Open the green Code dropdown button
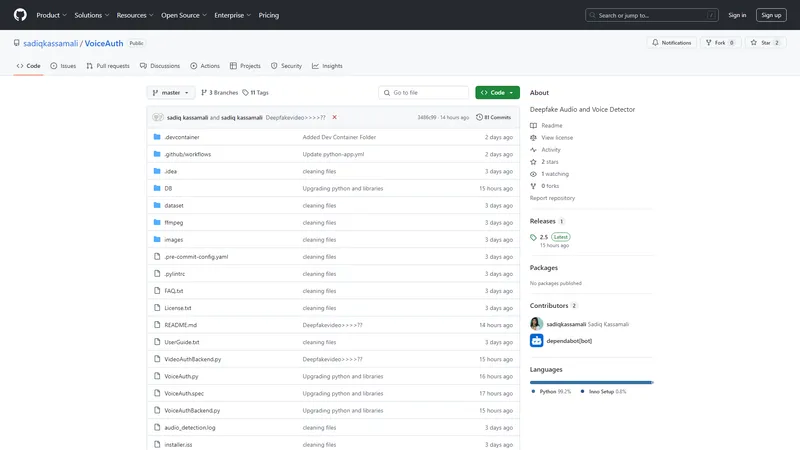 click(497, 92)
